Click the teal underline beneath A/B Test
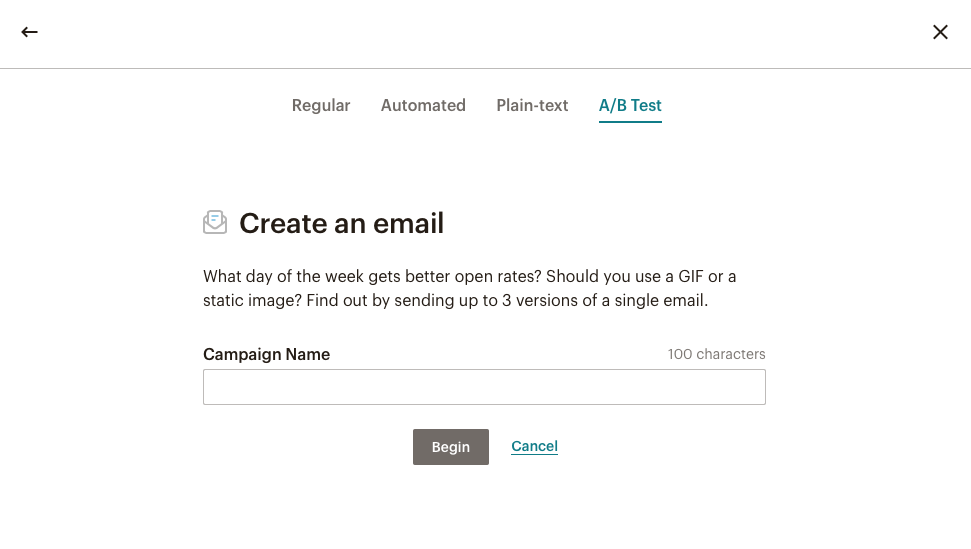 pyautogui.click(x=630, y=121)
